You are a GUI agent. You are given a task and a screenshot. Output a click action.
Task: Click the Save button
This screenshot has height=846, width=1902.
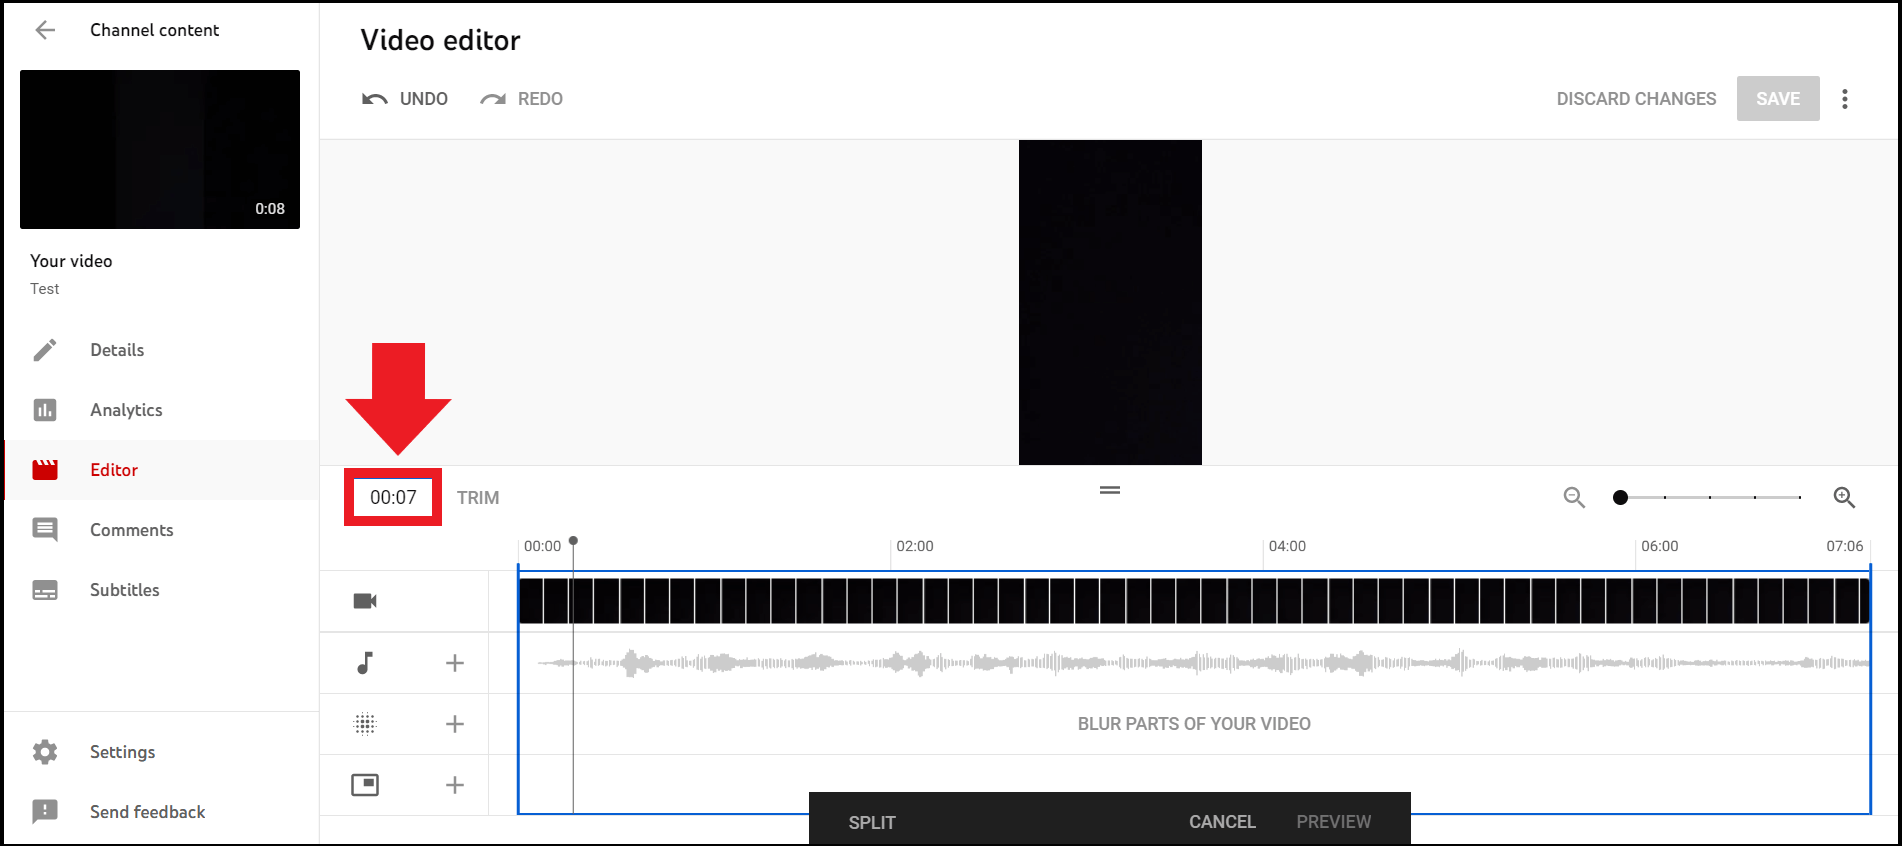1778,99
